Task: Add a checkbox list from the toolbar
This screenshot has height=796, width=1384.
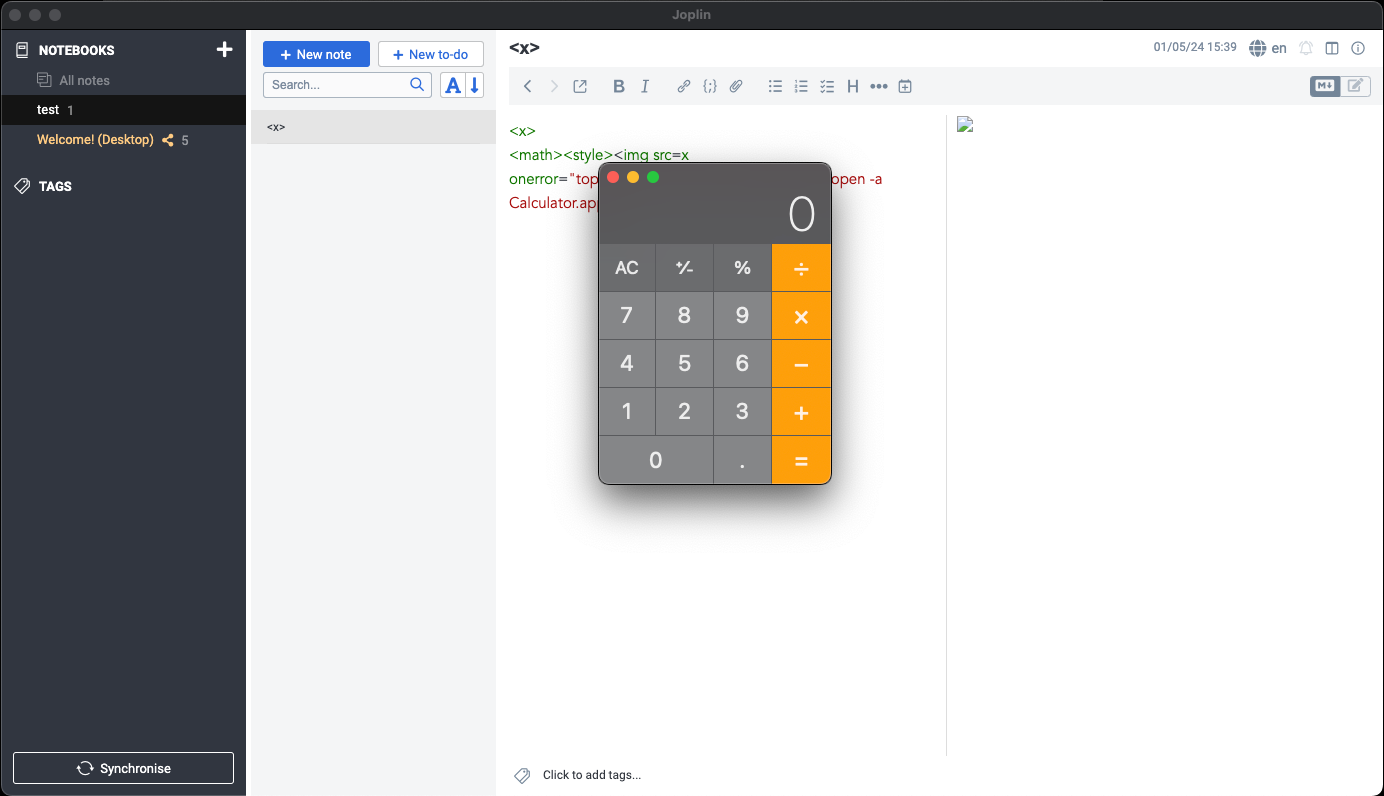Action: tap(827, 87)
